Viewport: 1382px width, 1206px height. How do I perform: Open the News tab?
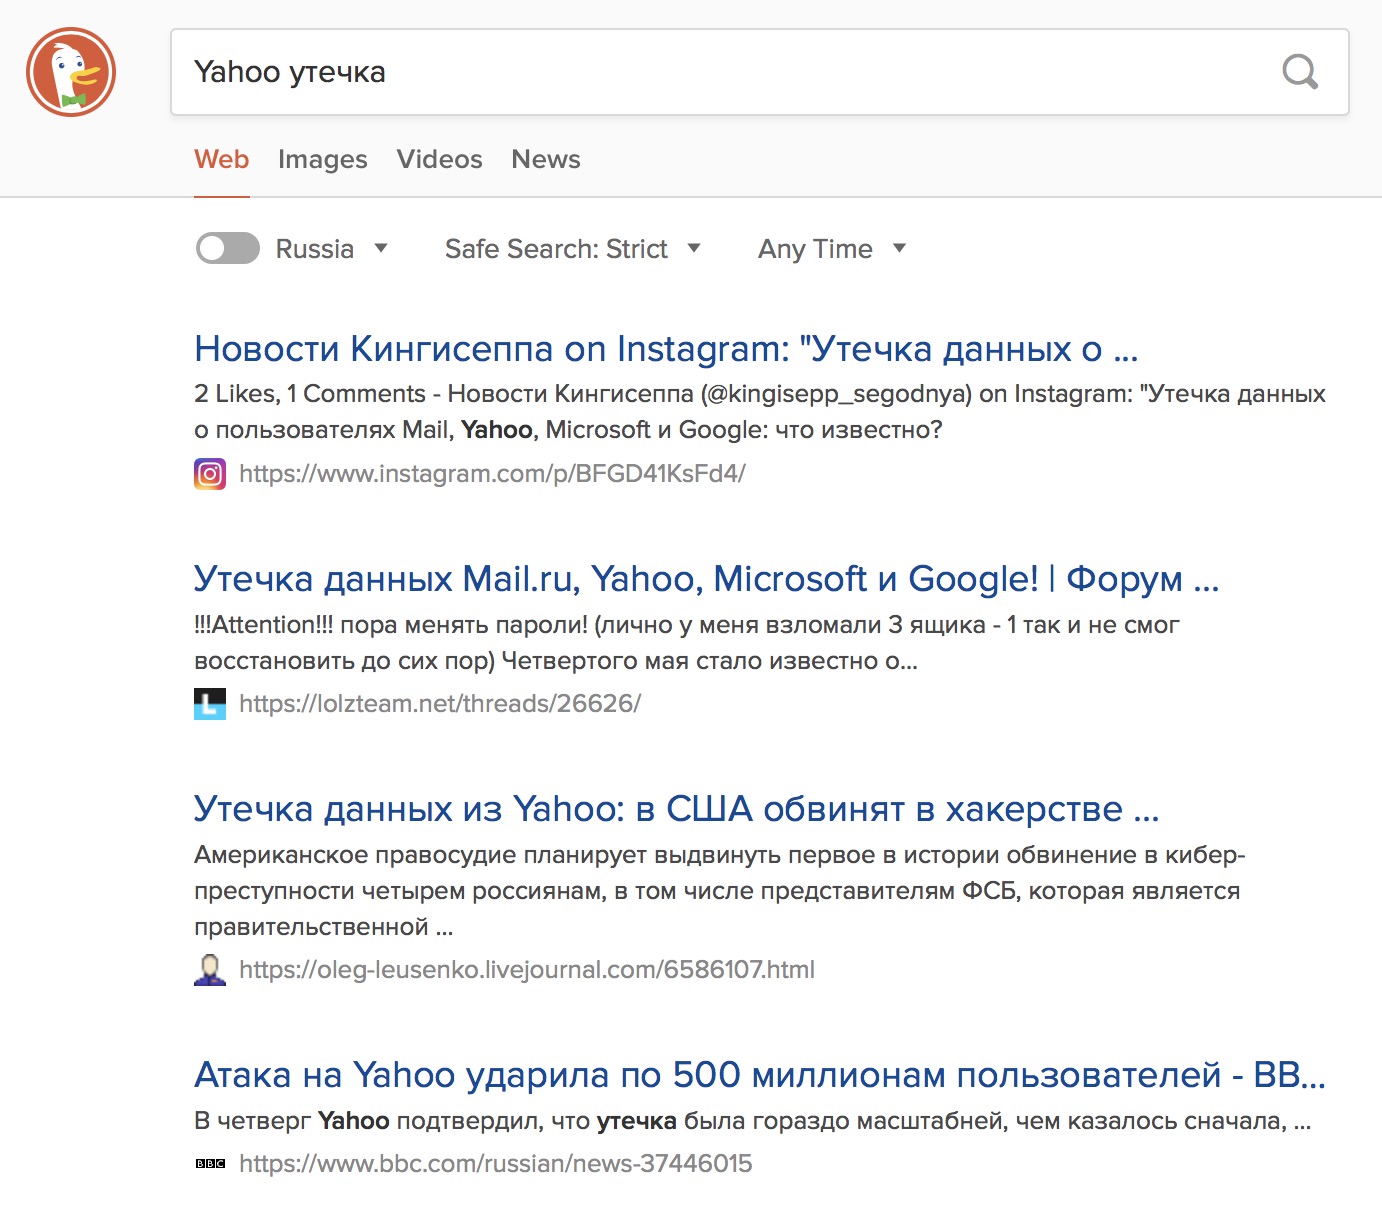point(545,159)
